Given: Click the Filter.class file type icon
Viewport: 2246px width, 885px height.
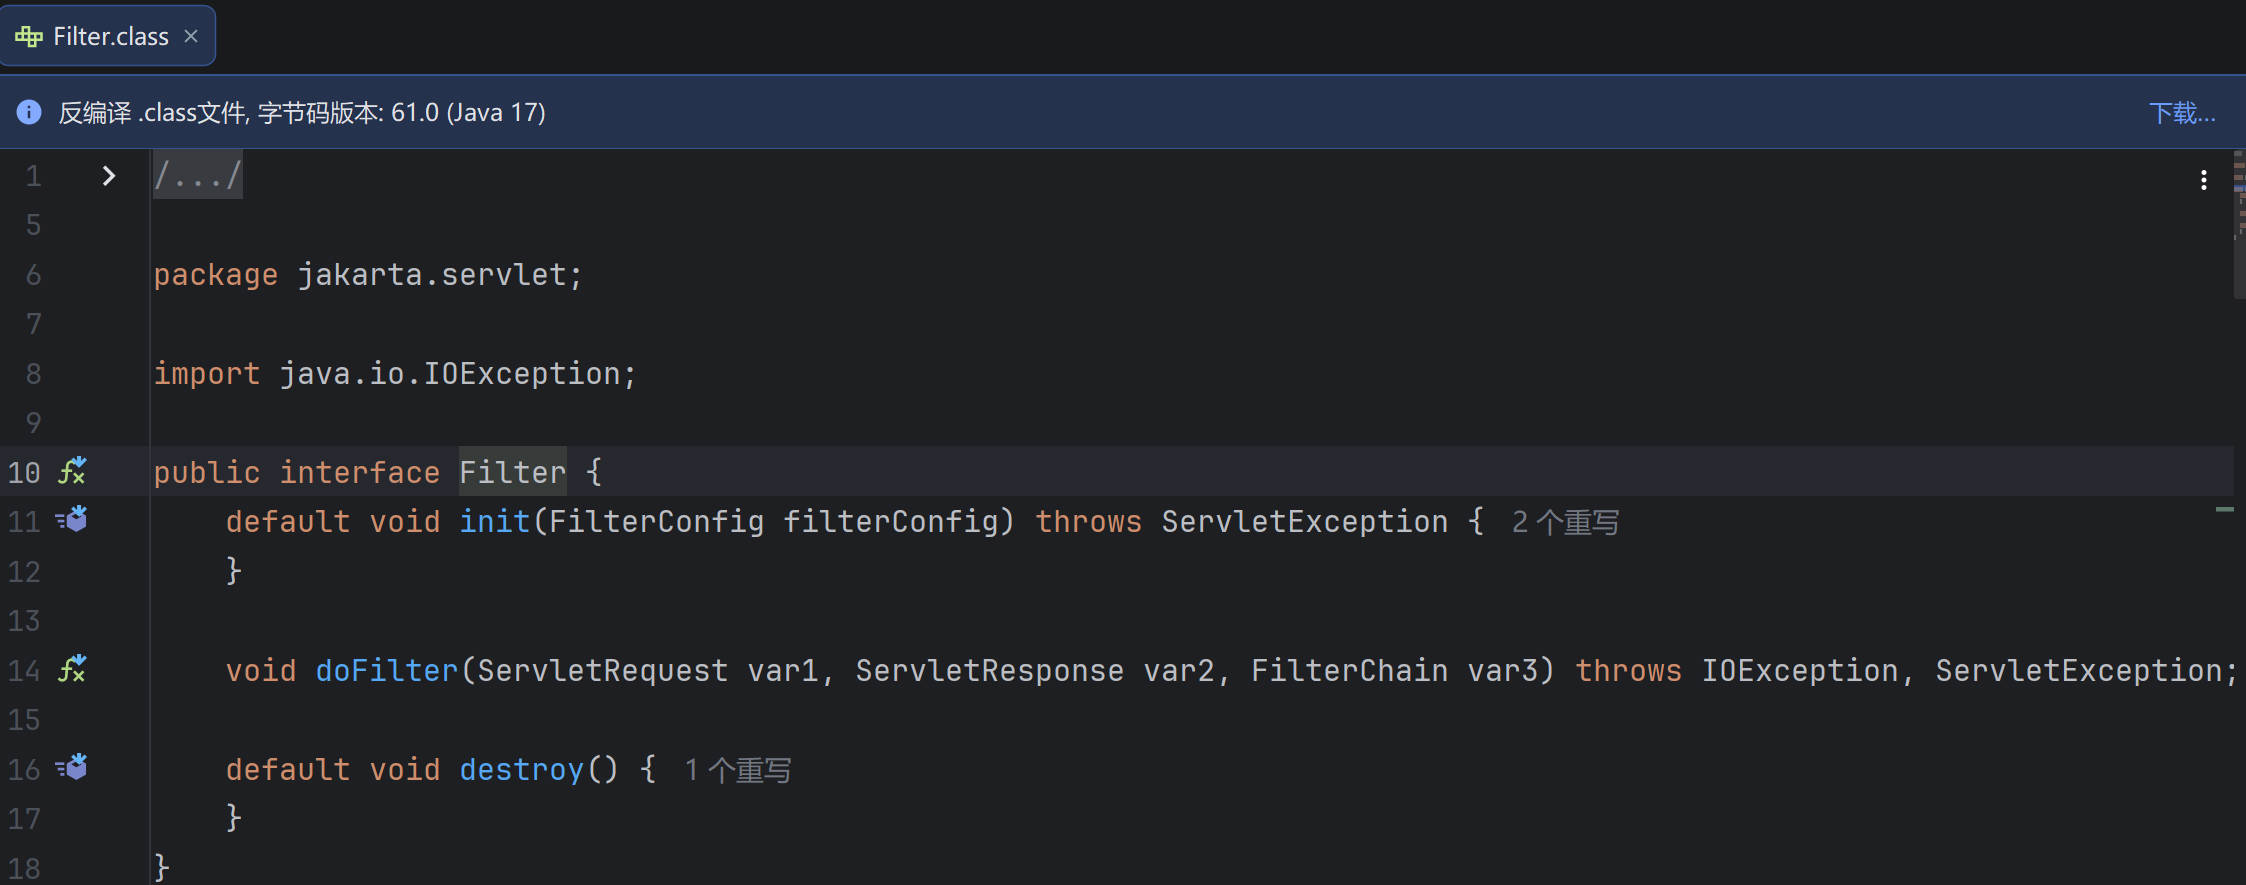Looking at the screenshot, I should tap(29, 37).
